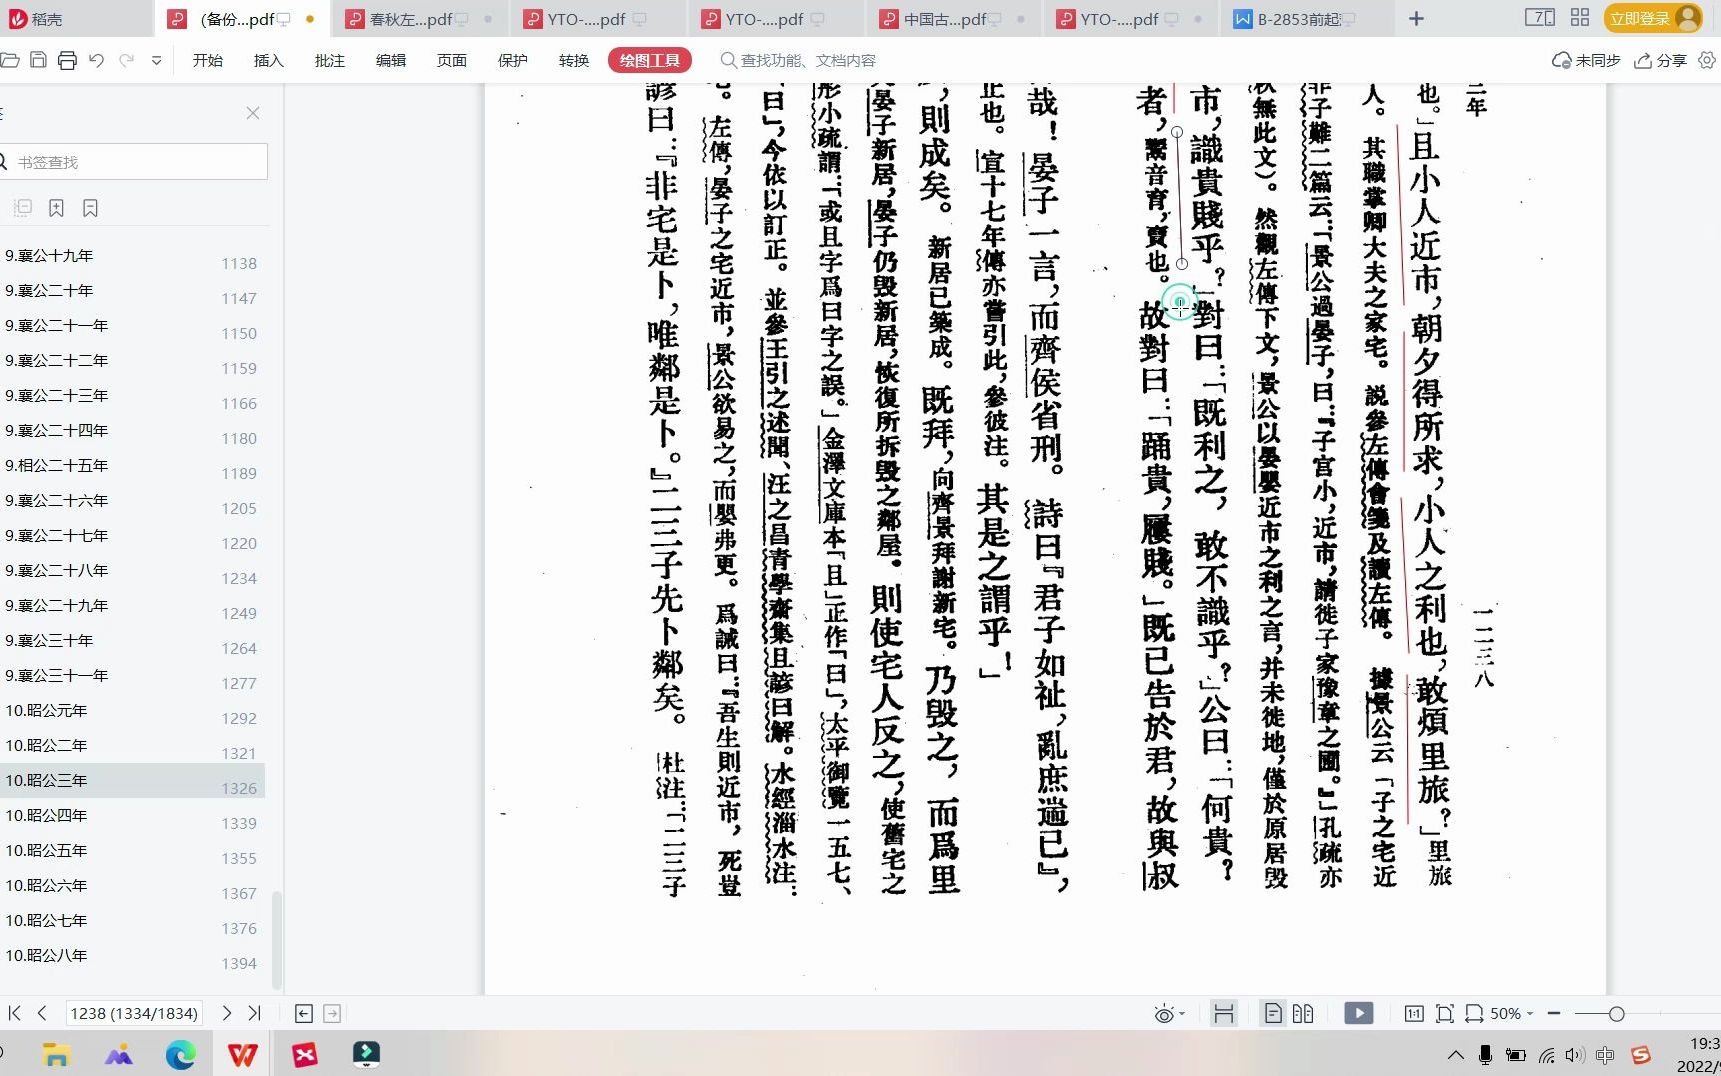Save the document with the floppy disk icon
Image resolution: width=1721 pixels, height=1076 pixels.
pos(38,61)
